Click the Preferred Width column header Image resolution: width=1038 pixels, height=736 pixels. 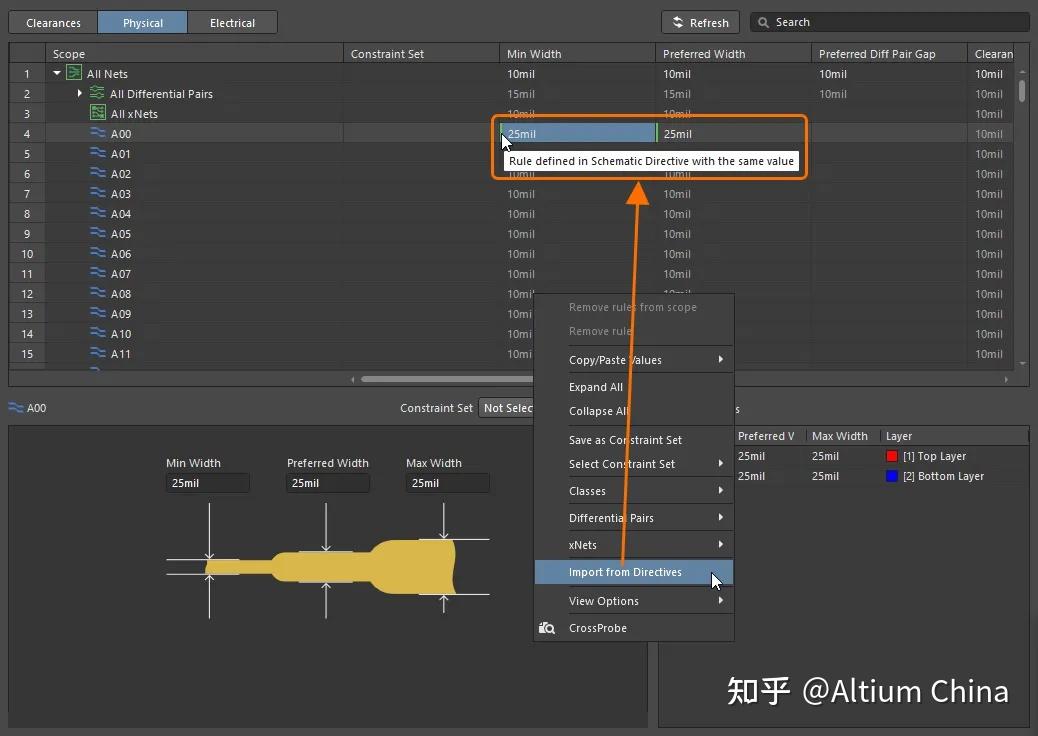pyautogui.click(x=733, y=54)
